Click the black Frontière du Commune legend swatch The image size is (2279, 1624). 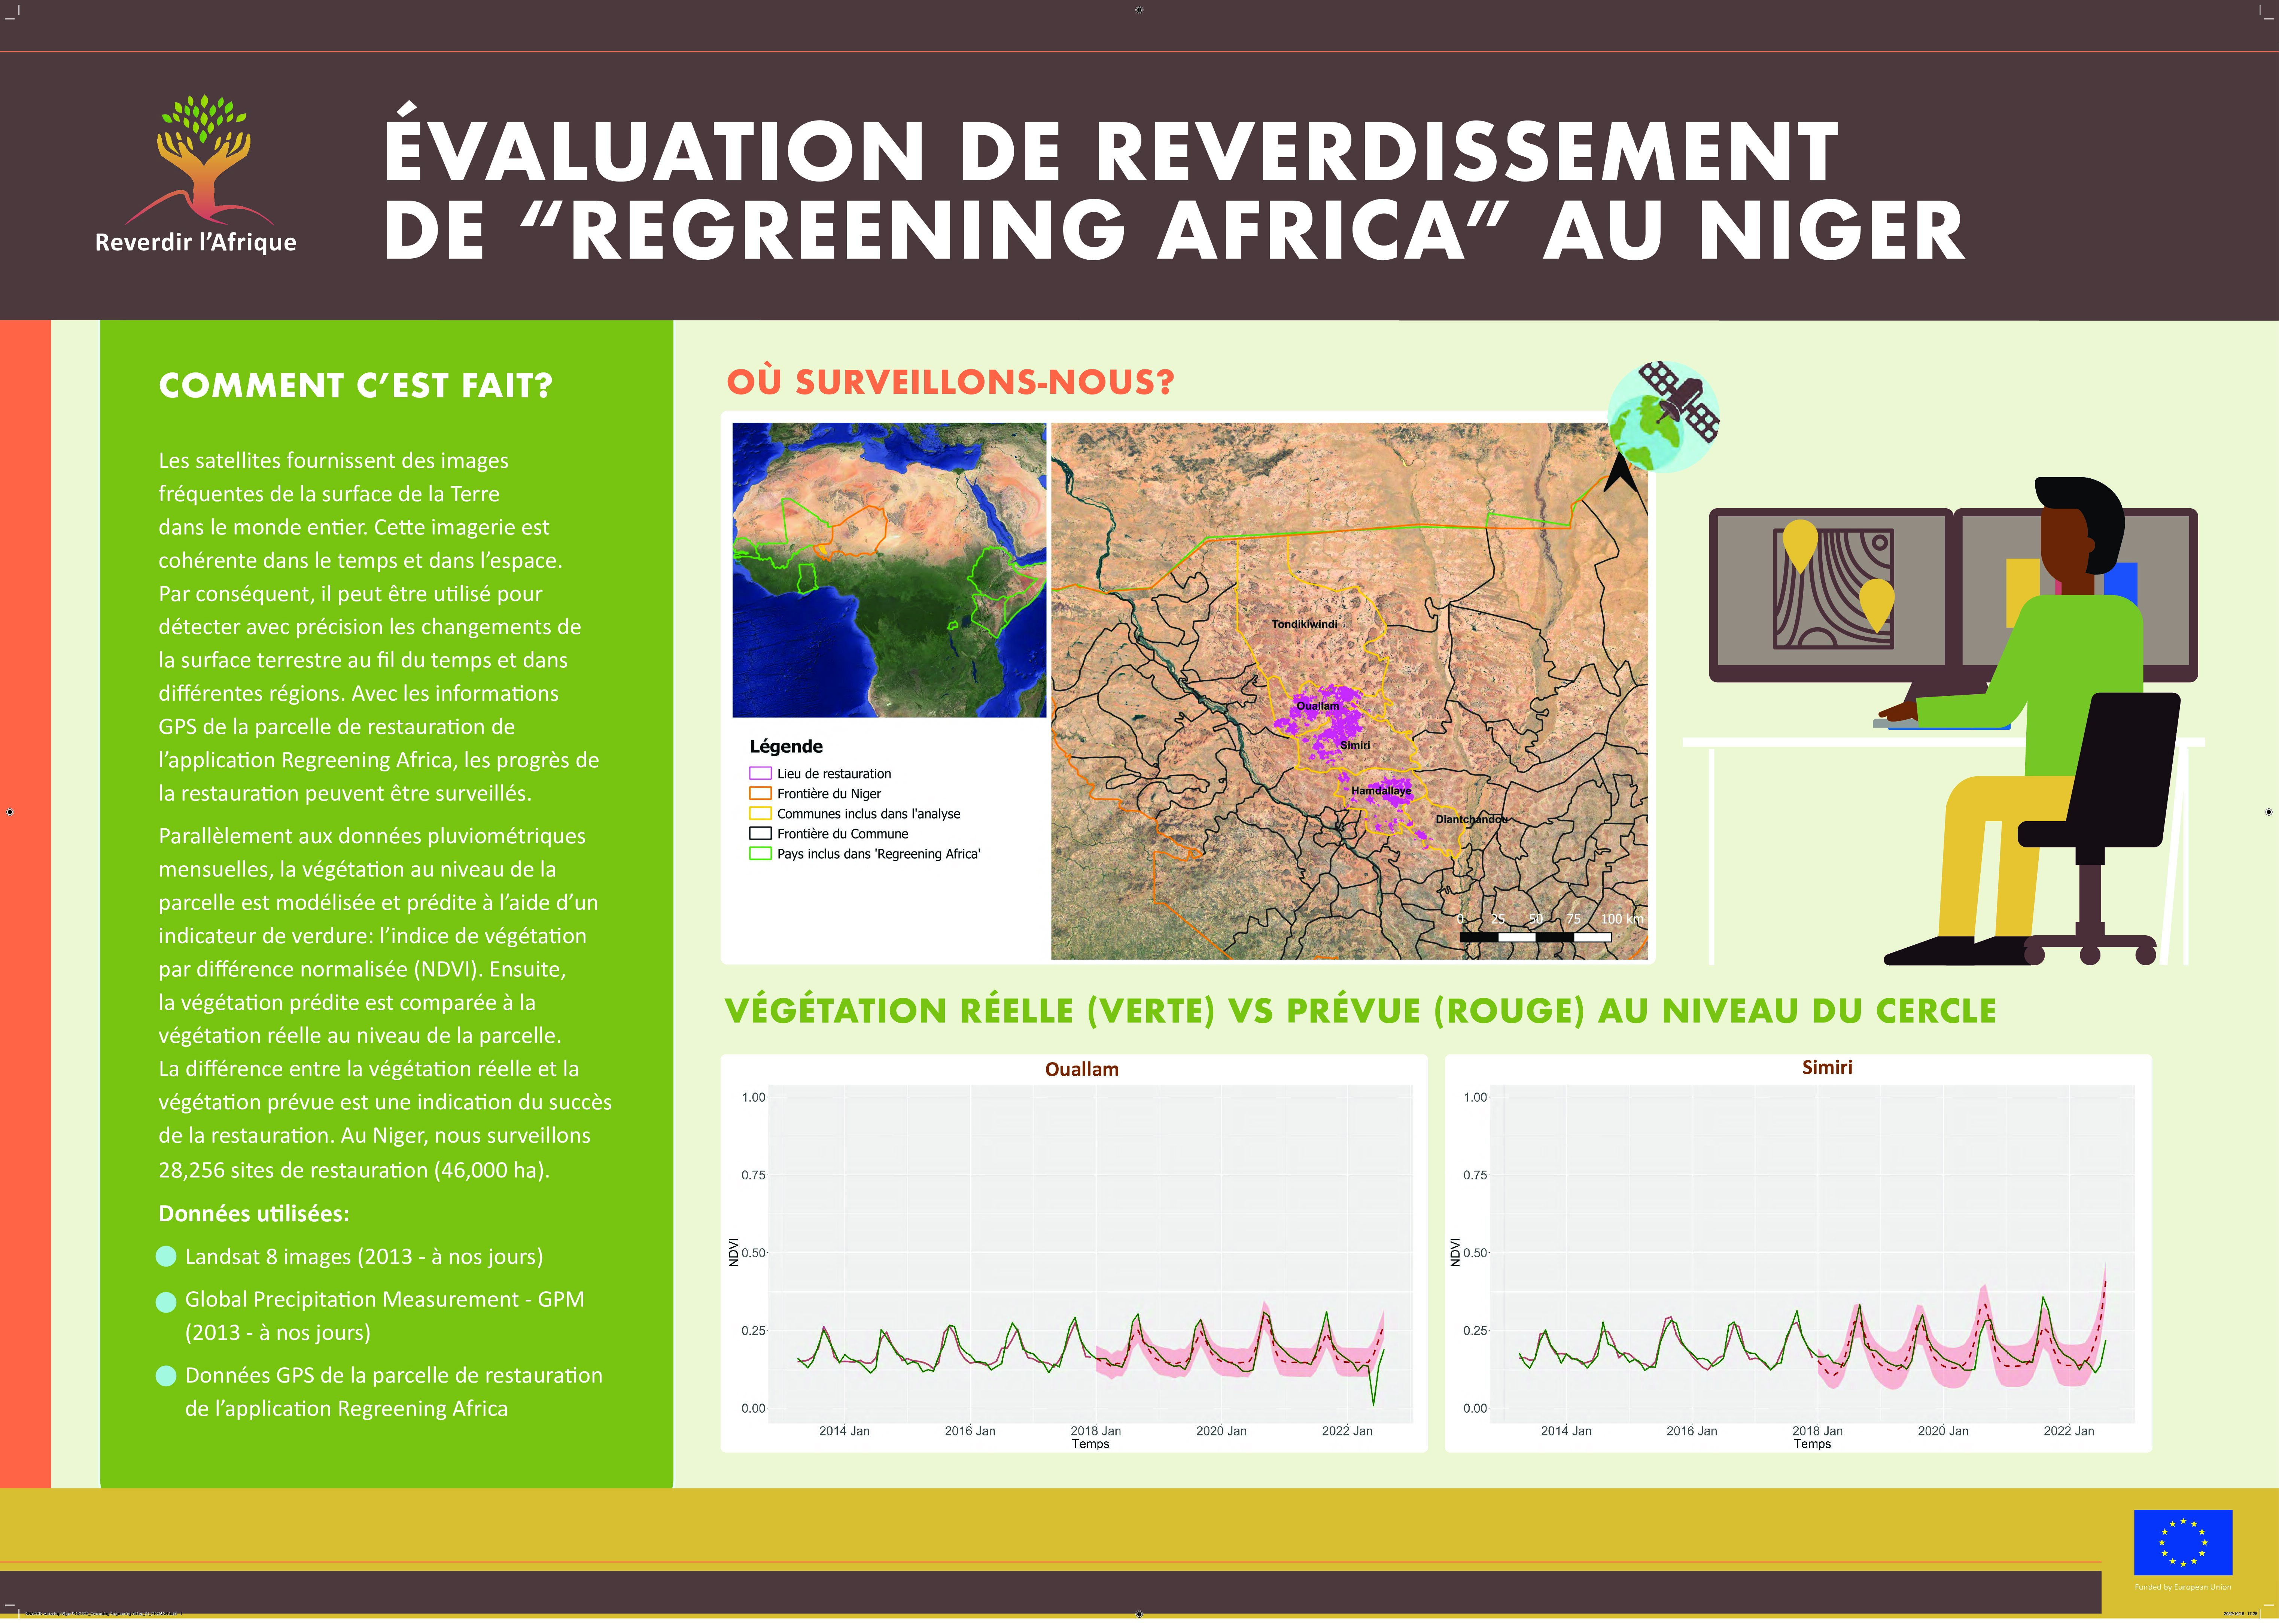[x=760, y=833]
